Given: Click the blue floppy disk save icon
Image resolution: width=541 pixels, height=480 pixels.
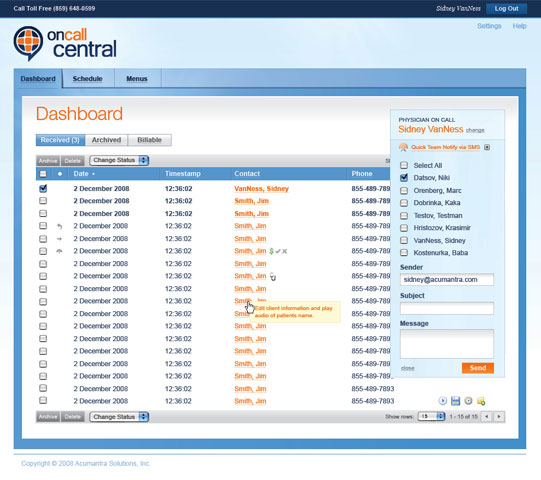Looking at the screenshot, I should click(455, 401).
